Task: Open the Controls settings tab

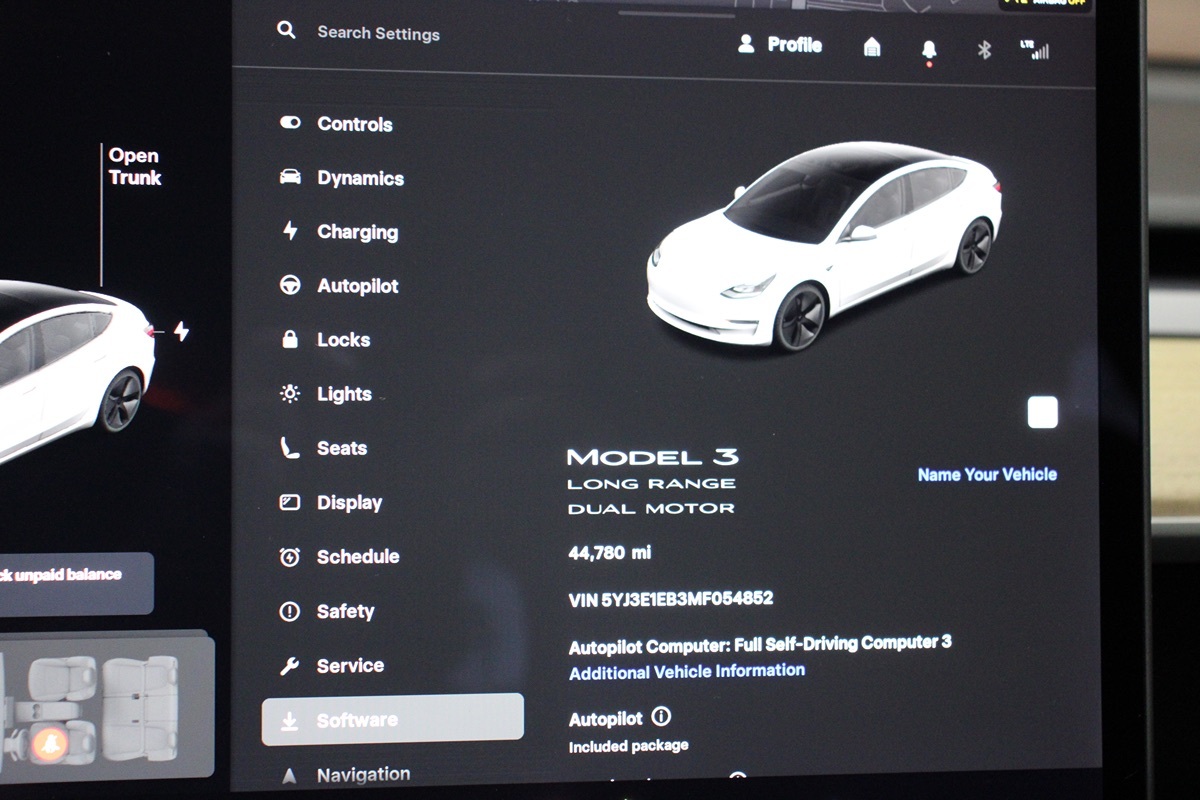Action: 354,124
